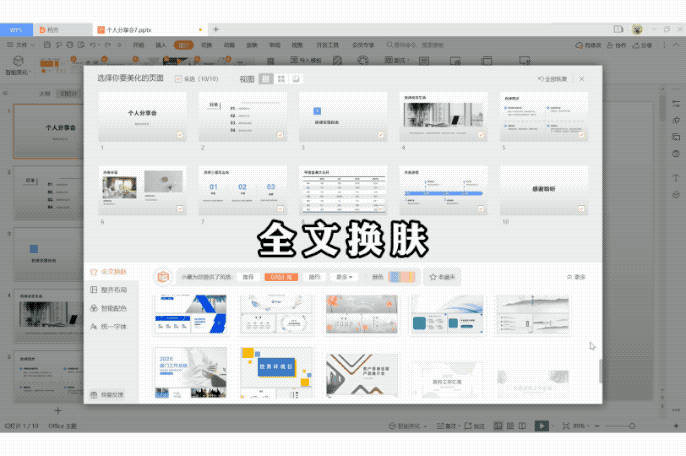Select the grid view icon
The image size is (686, 456).
pos(281,78)
